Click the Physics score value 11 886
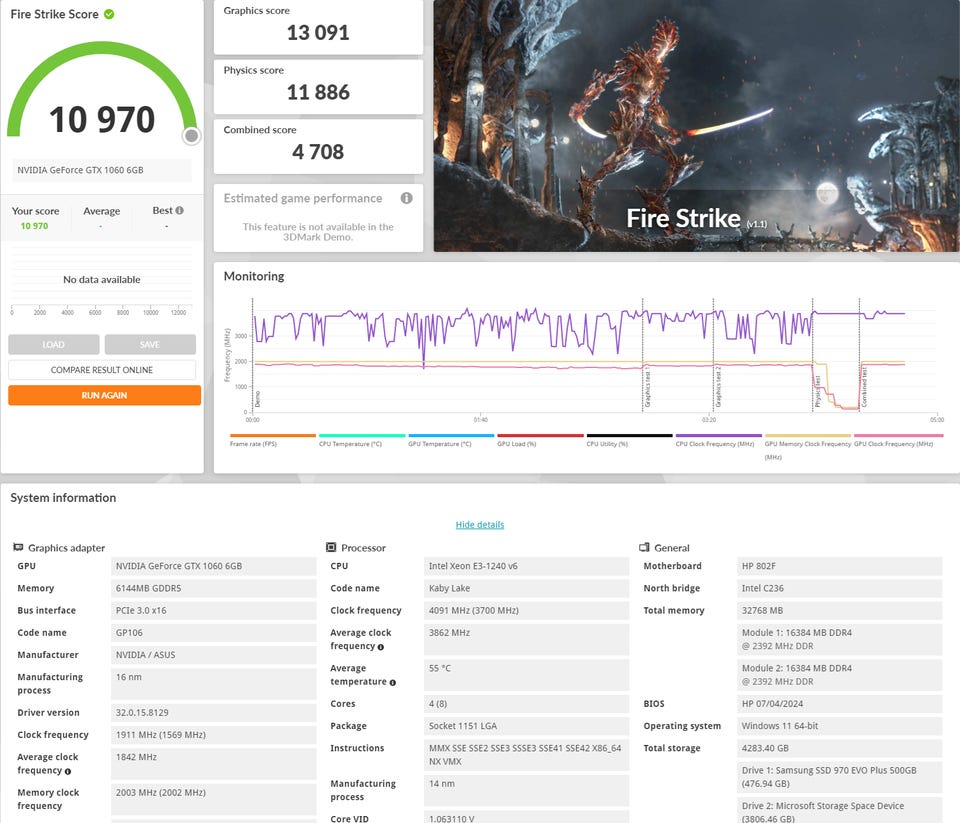Viewport: 960px width, 823px height. click(x=318, y=92)
